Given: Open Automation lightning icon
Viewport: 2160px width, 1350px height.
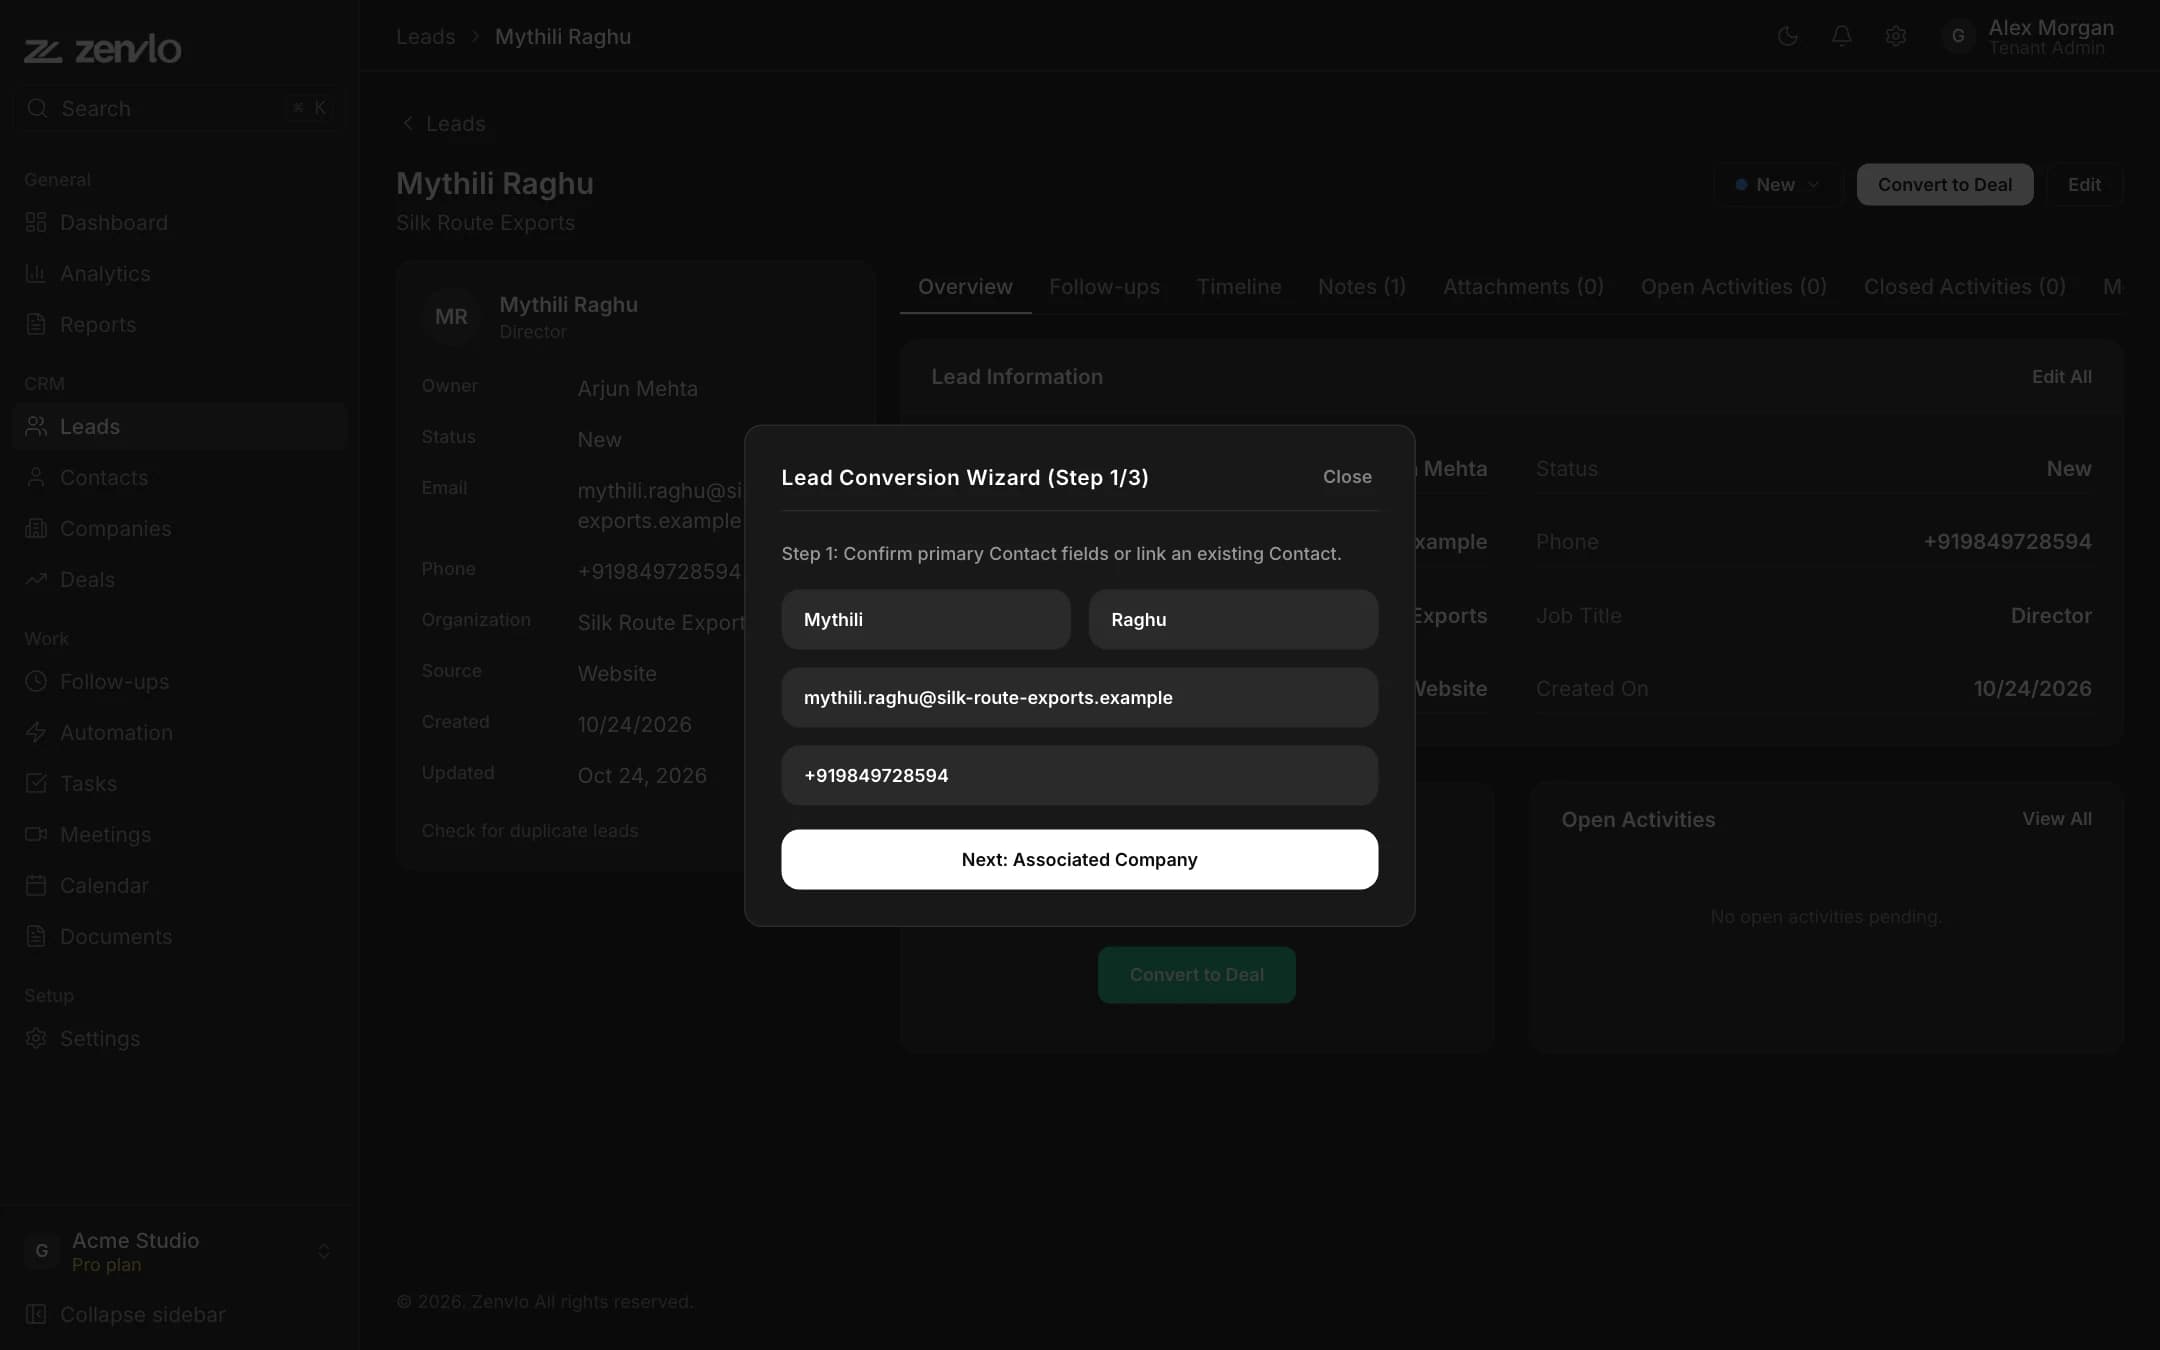Looking at the screenshot, I should [x=36, y=732].
